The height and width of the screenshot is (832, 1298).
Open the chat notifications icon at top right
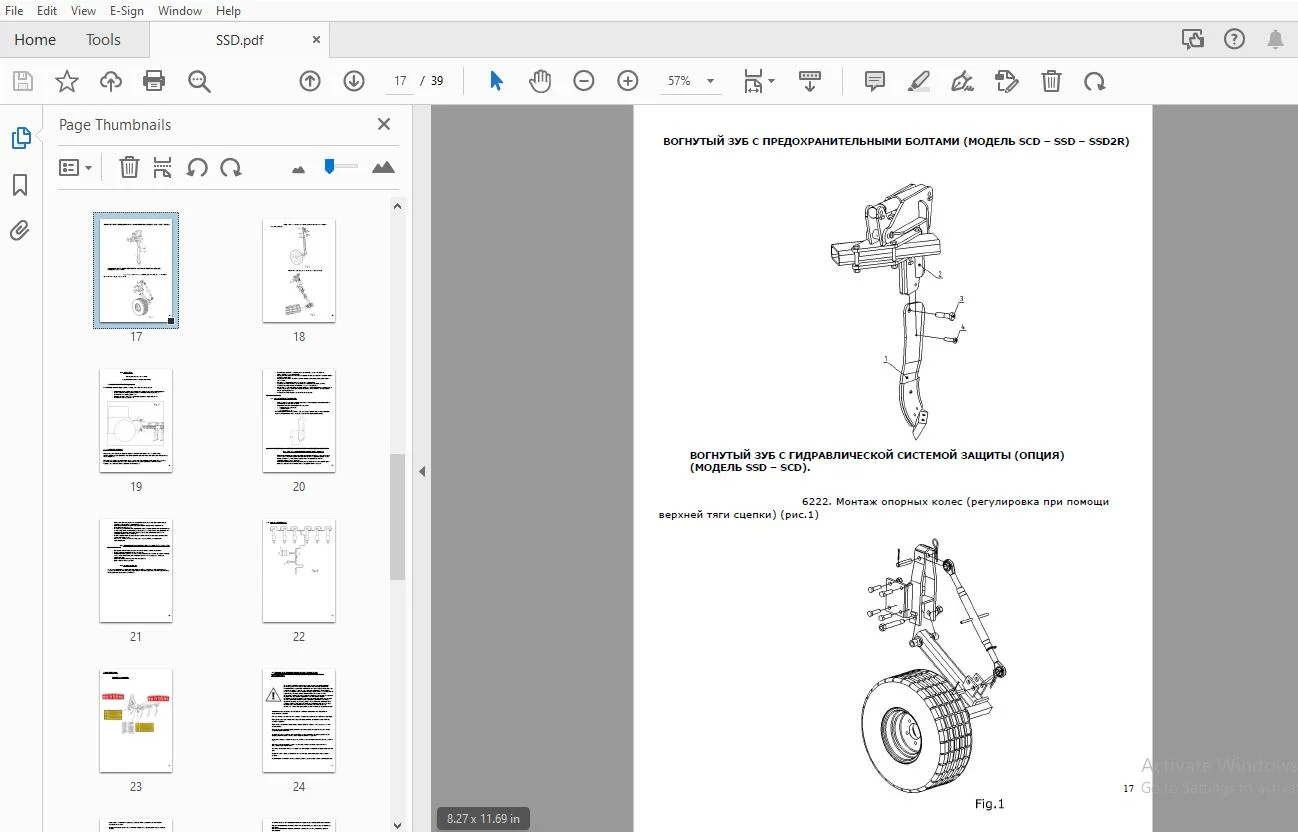click(1193, 39)
